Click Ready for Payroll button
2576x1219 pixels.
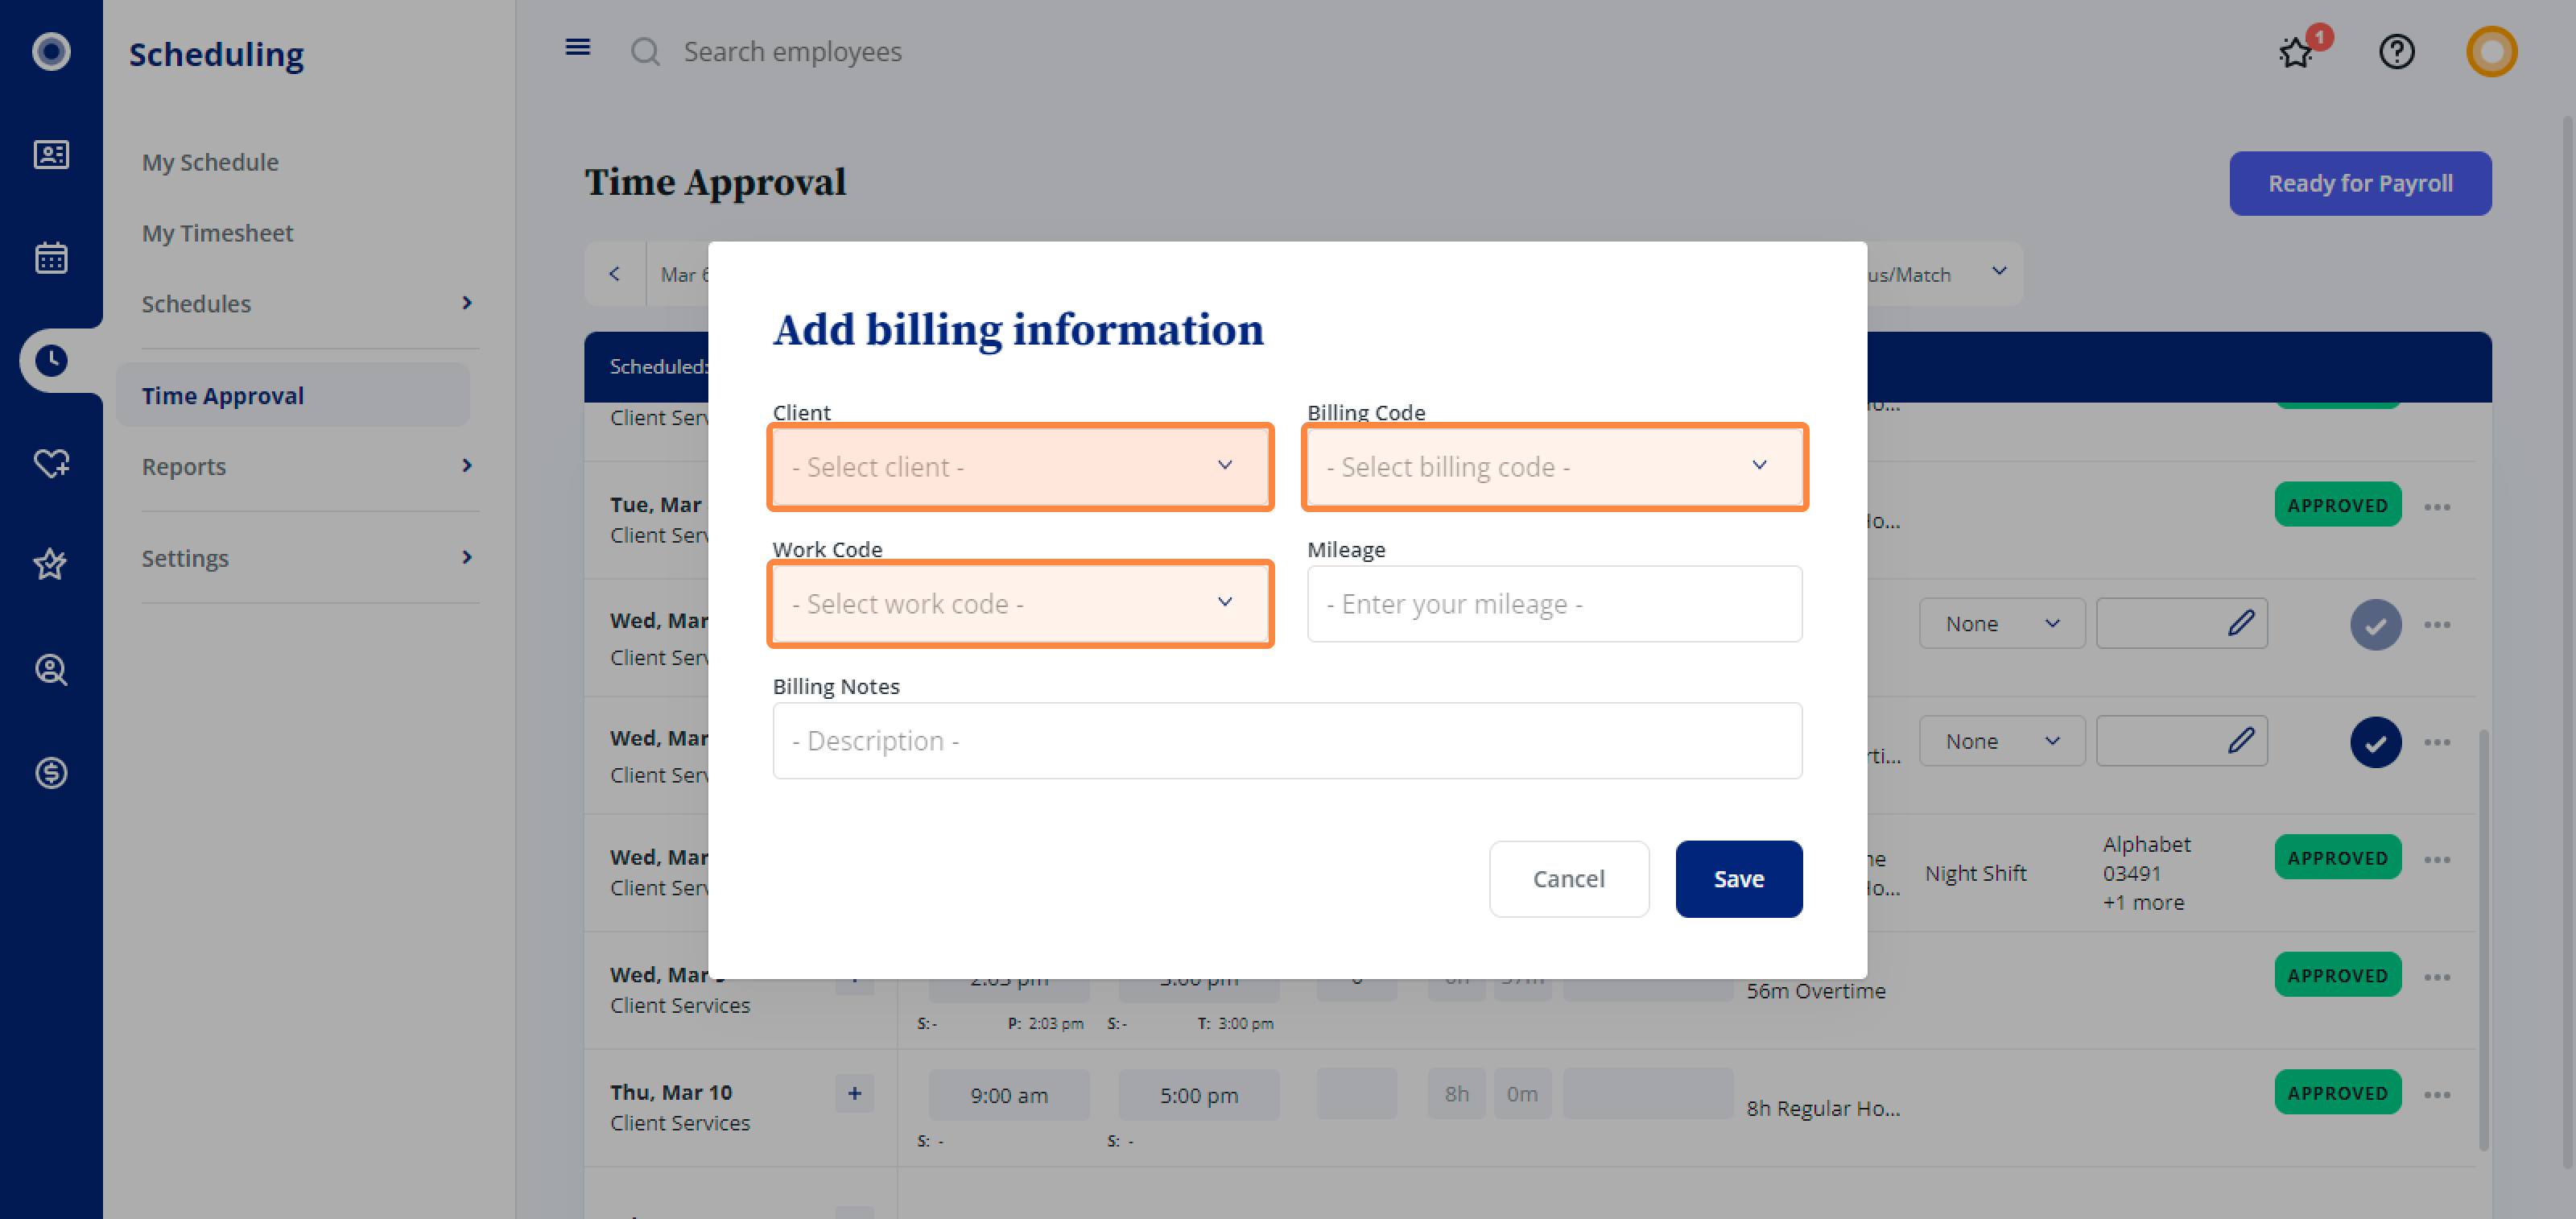(2359, 183)
